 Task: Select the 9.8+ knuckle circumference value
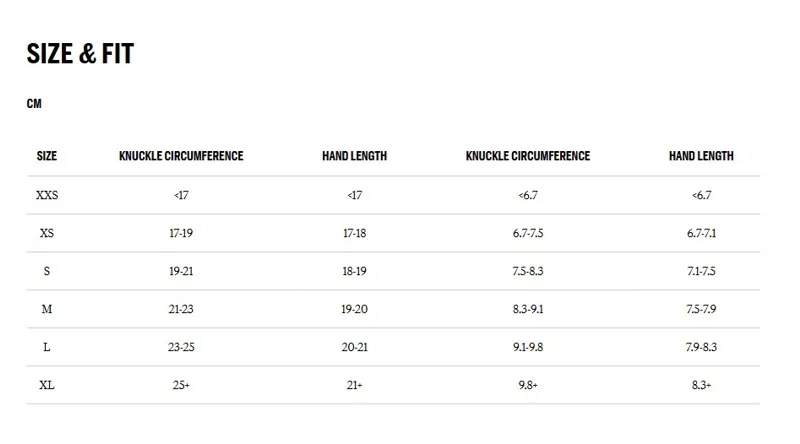tap(528, 385)
